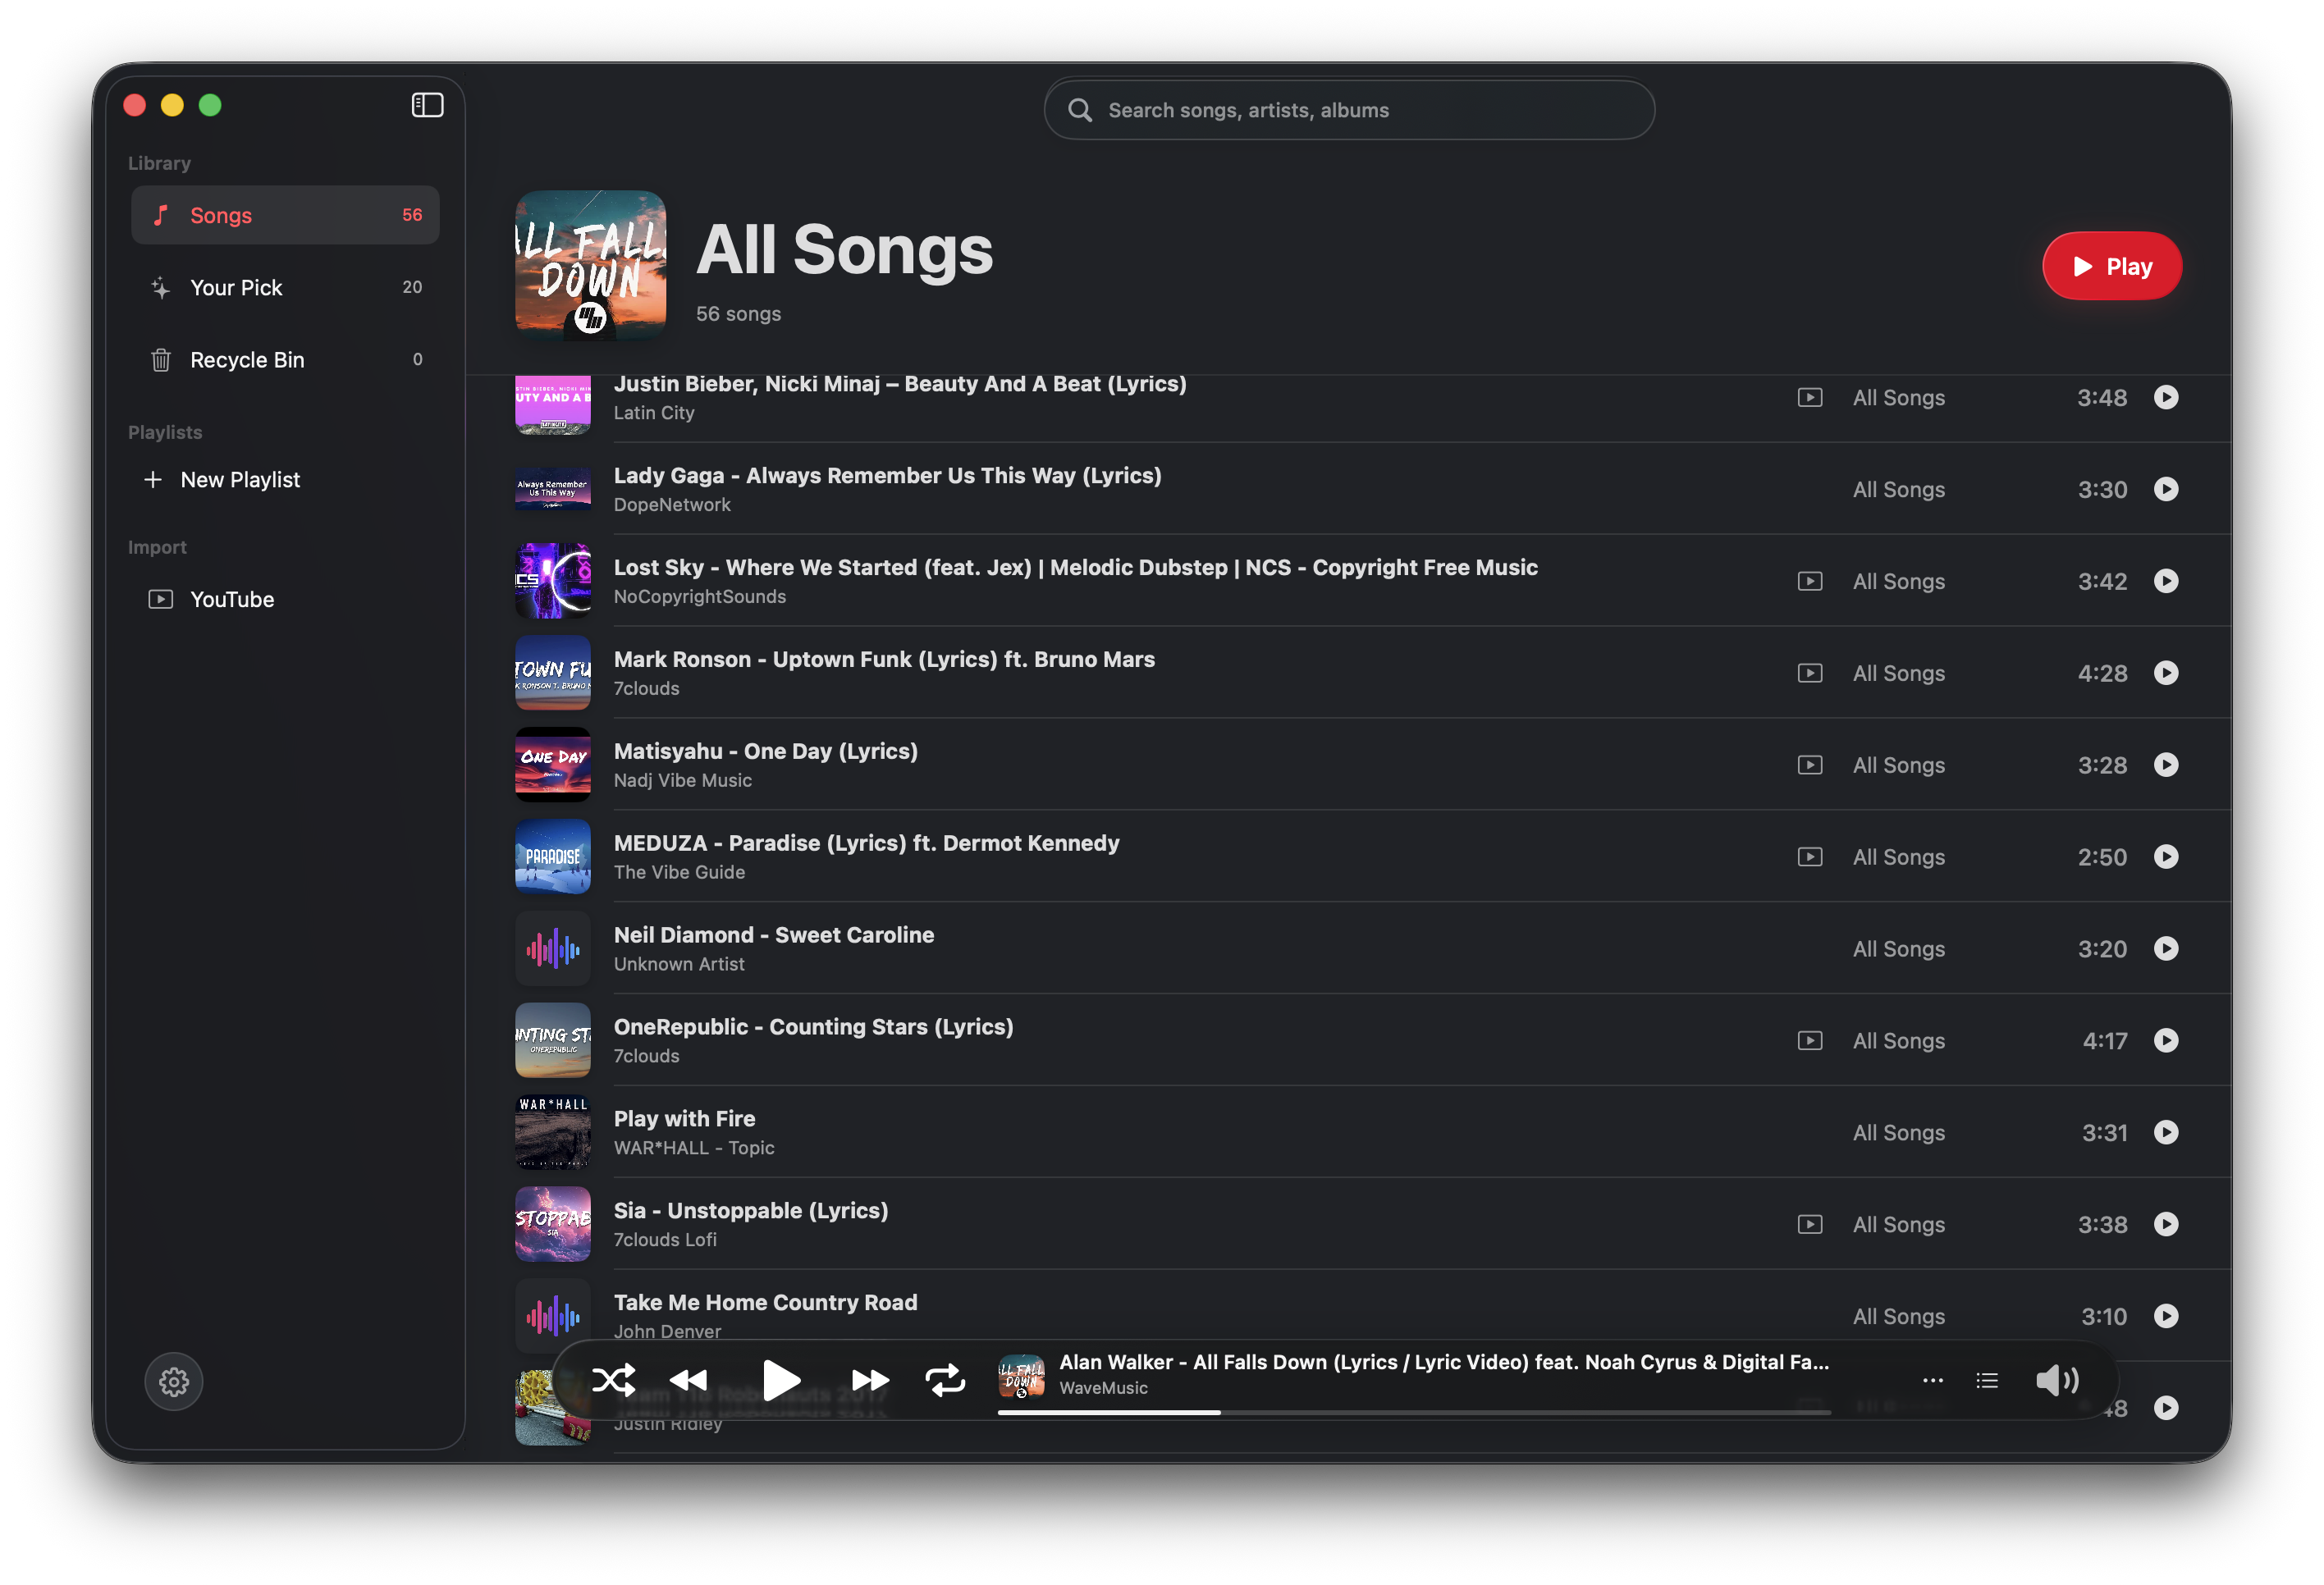Click The Vibe Guide artist name
Screen dimensions: 2324x1585
coord(679,873)
